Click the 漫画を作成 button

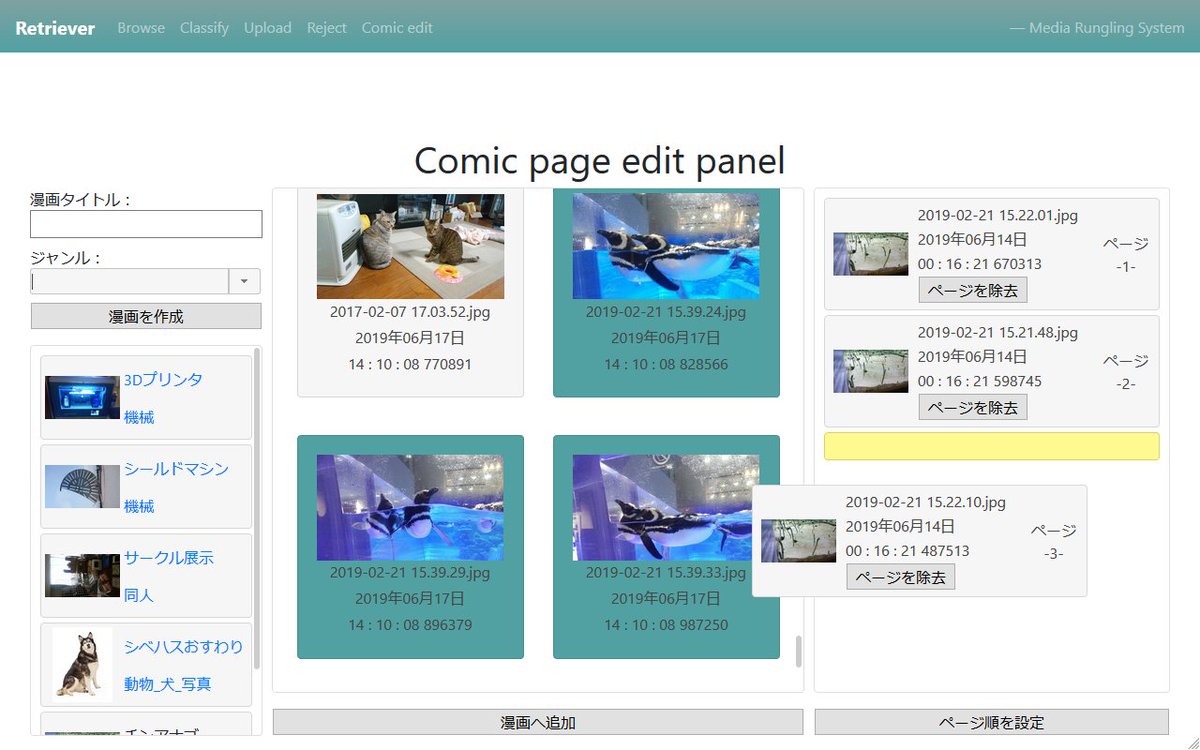click(x=146, y=316)
